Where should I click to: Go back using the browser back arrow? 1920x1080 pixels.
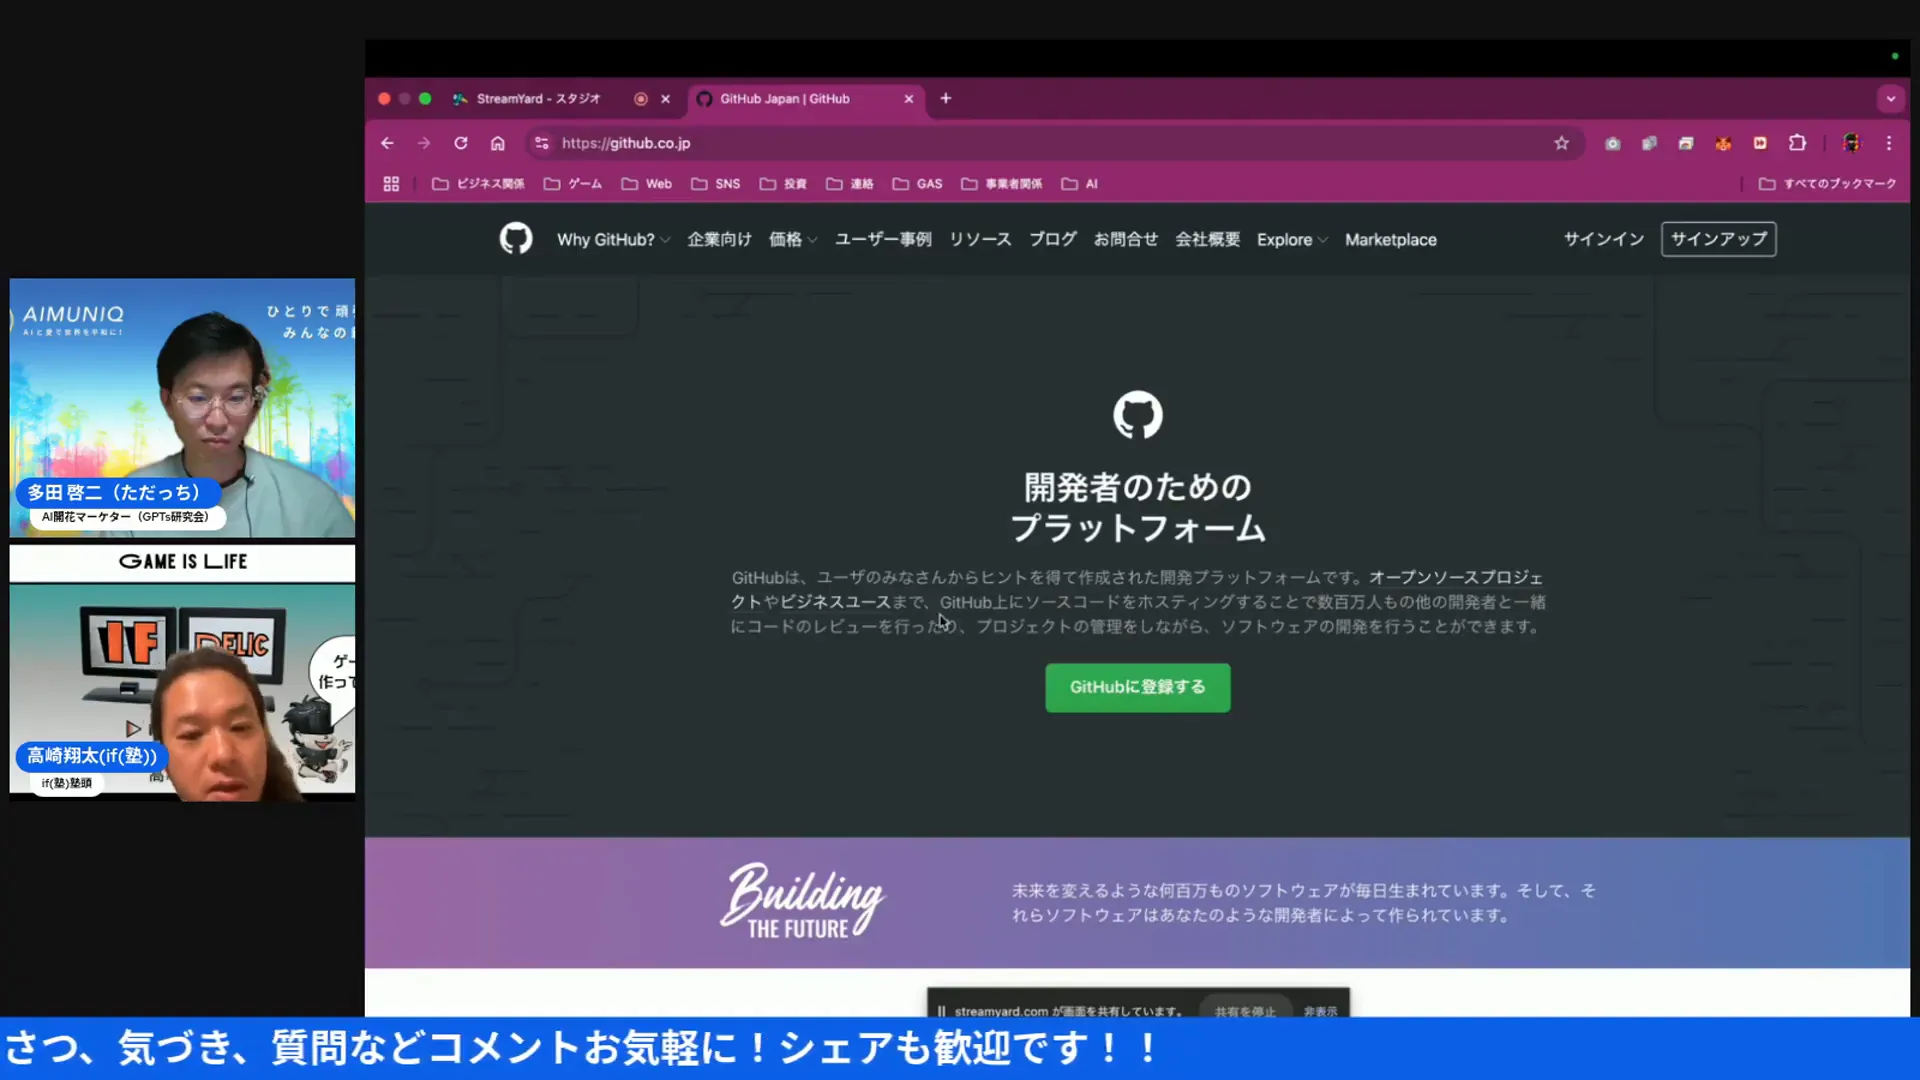coord(387,143)
